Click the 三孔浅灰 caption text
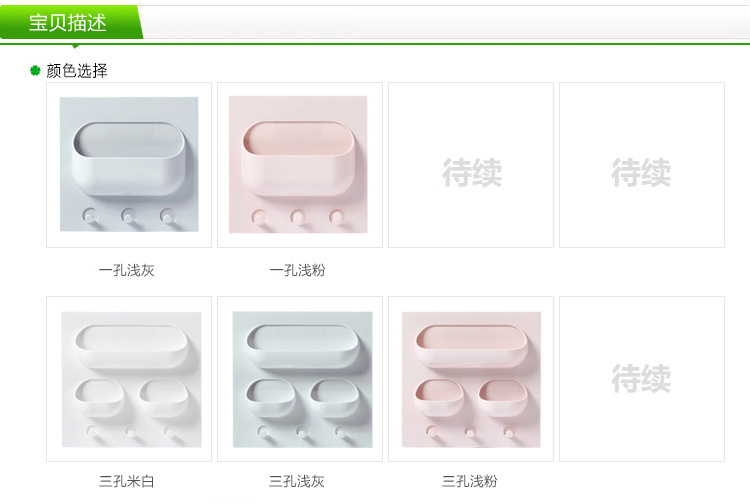The height and width of the screenshot is (504, 750). 297,481
